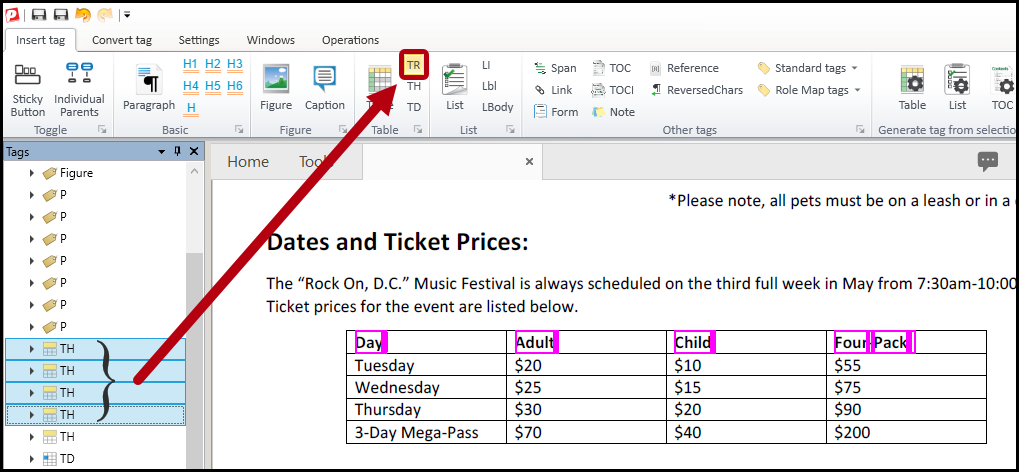The width and height of the screenshot is (1019, 472).
Task: Expand the Figure tag in Tags tree
Action: tap(31, 173)
